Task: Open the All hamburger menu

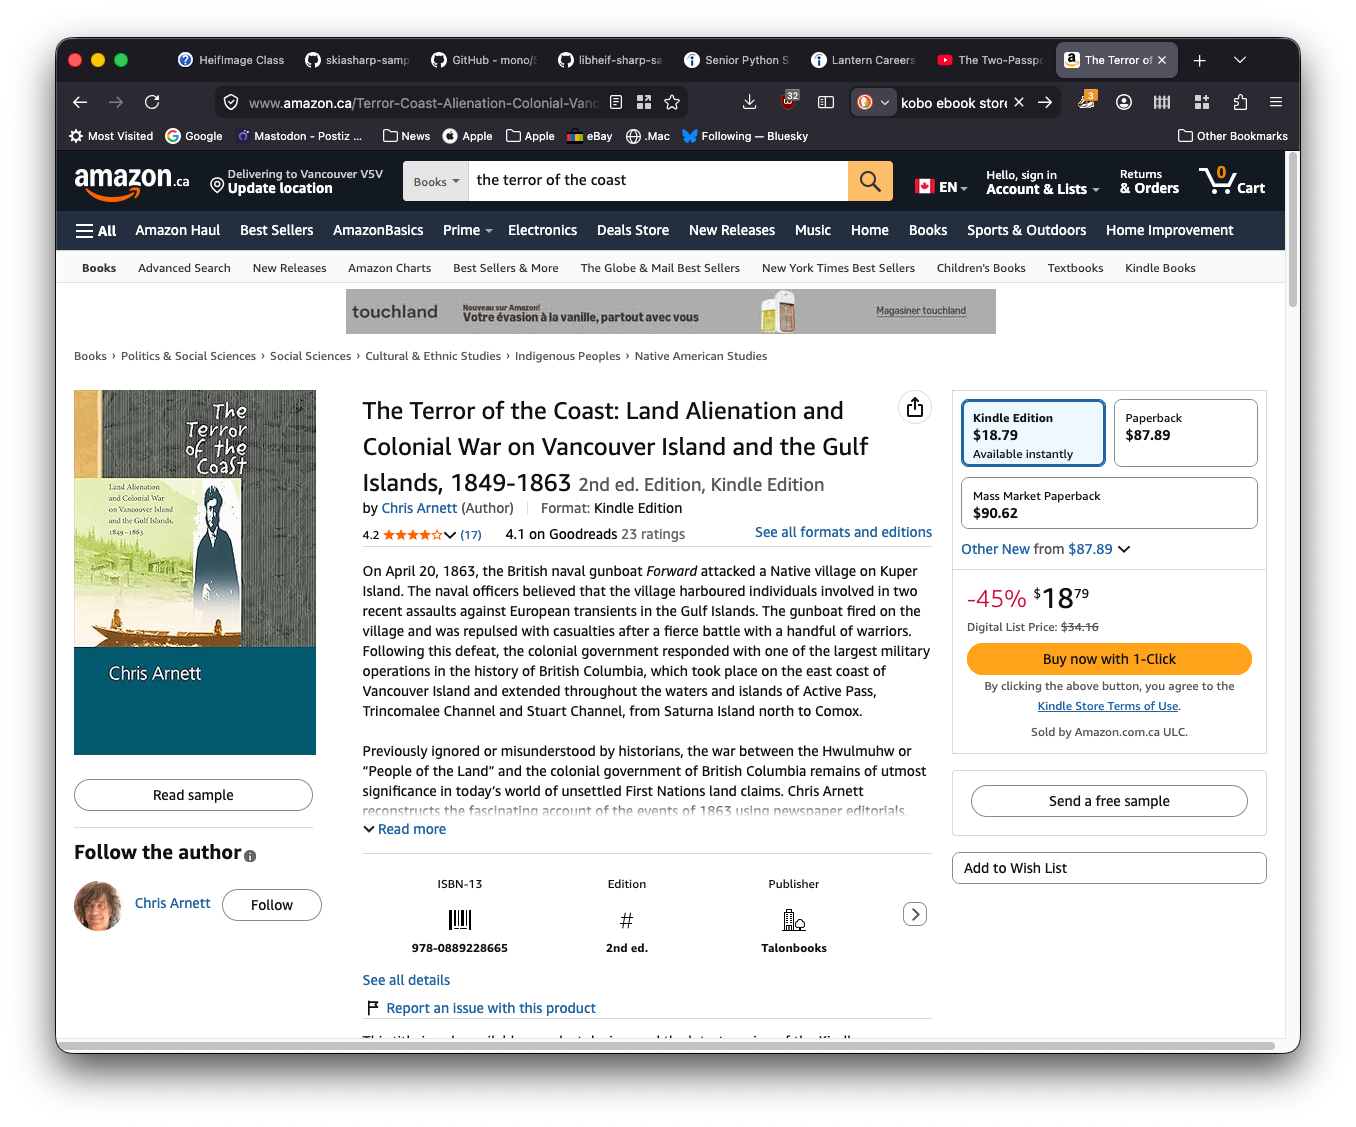Action: 96,231
